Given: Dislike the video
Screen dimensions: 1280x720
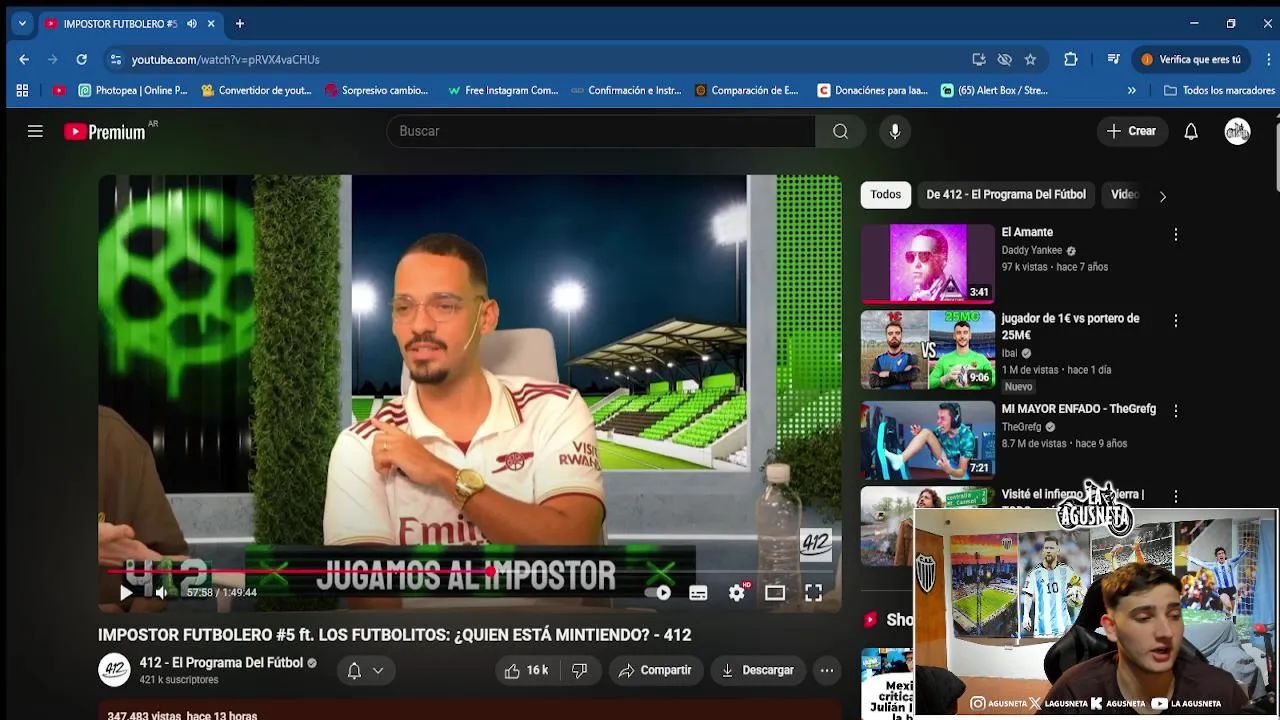Looking at the screenshot, I should point(580,671).
